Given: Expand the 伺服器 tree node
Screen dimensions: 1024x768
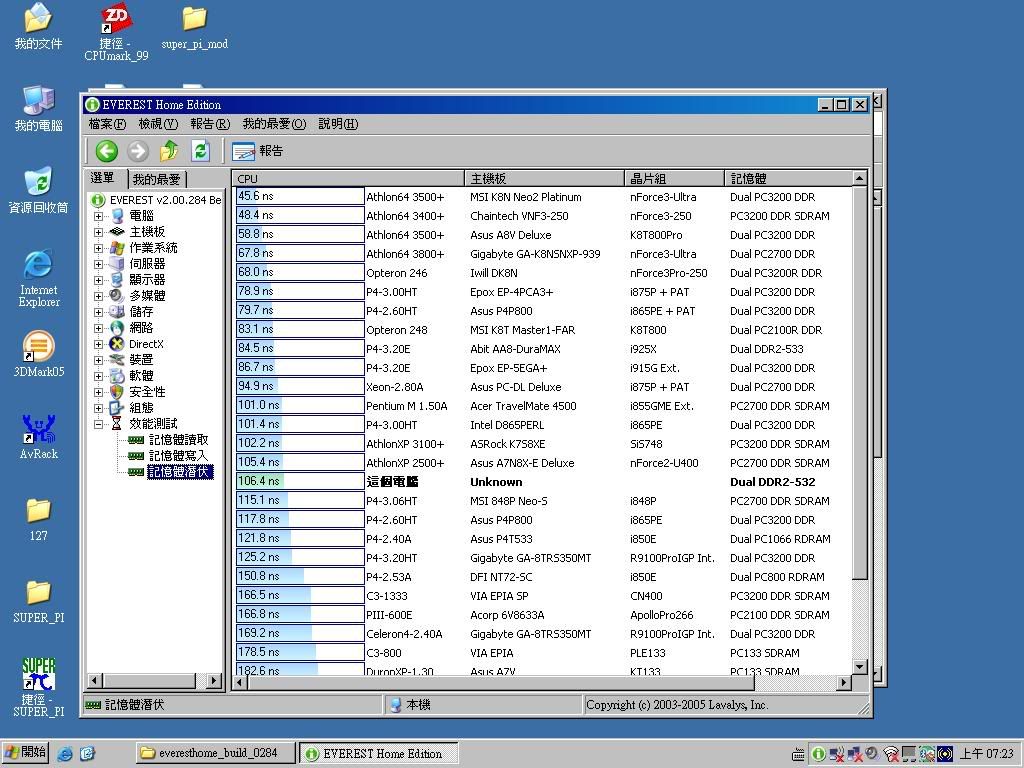Looking at the screenshot, I should pos(98,264).
